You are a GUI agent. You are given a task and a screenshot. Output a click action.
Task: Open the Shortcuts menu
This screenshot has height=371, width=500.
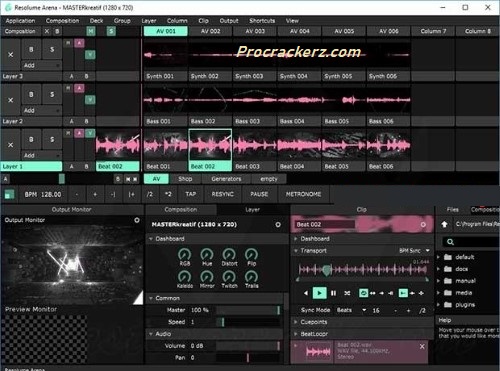point(262,21)
